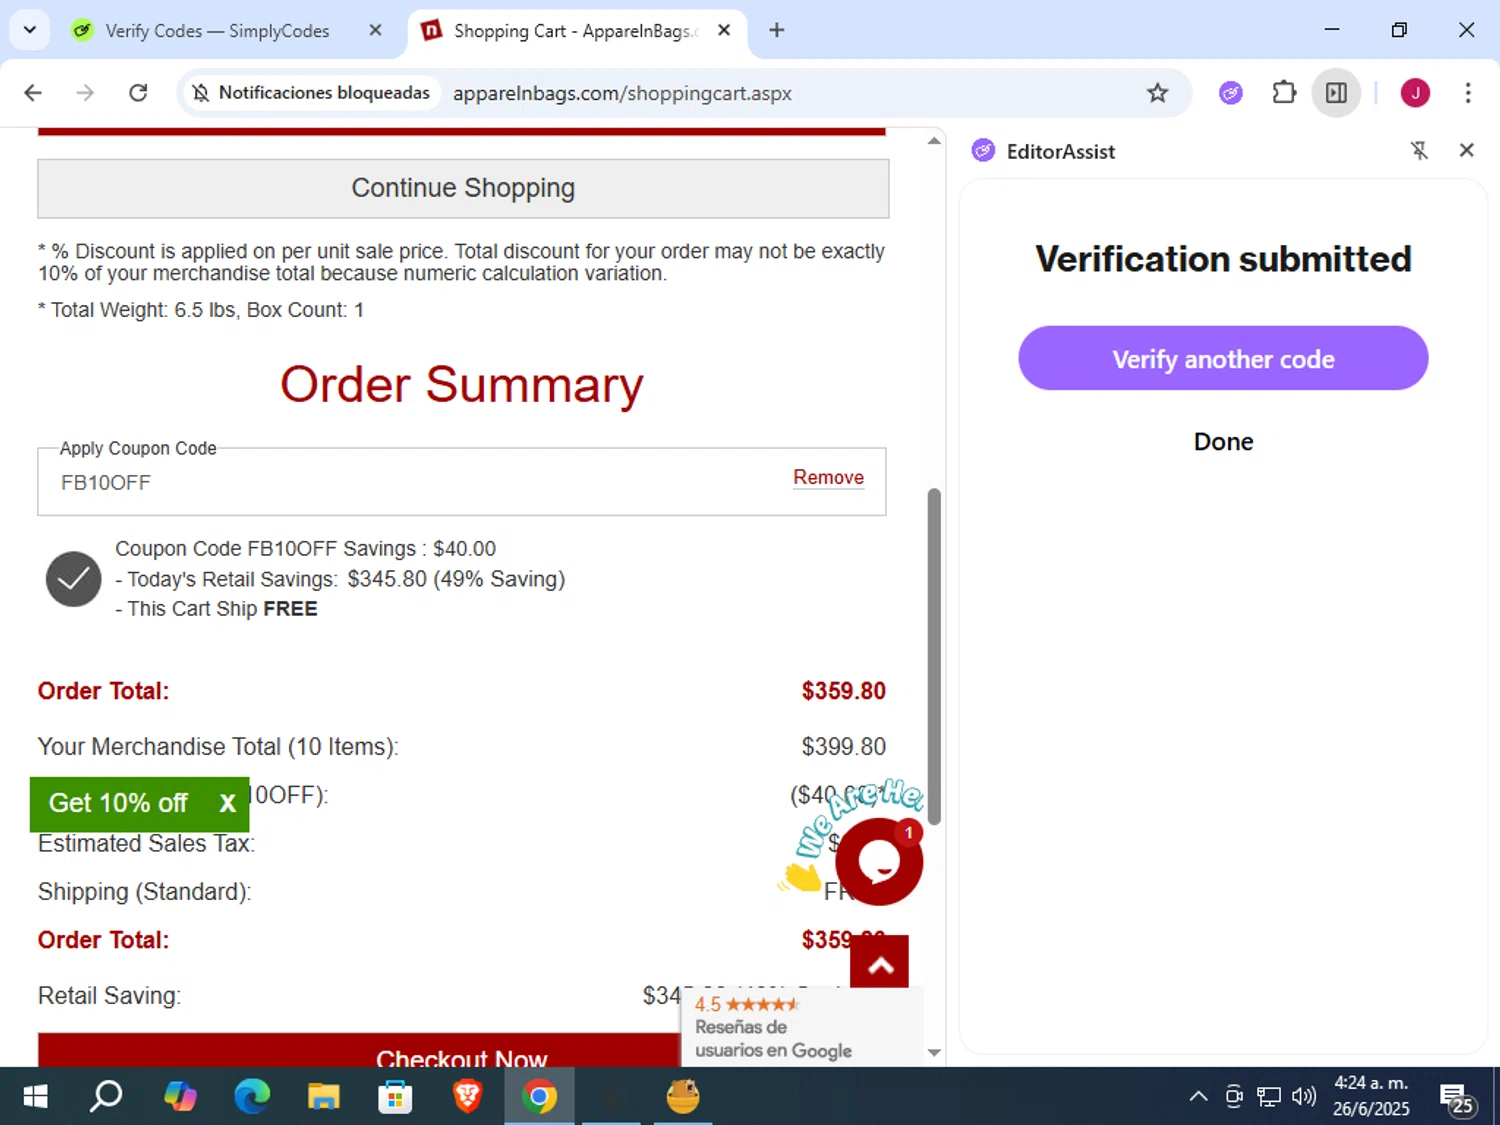Open File Explorer from the taskbar

pyautogui.click(x=323, y=1097)
